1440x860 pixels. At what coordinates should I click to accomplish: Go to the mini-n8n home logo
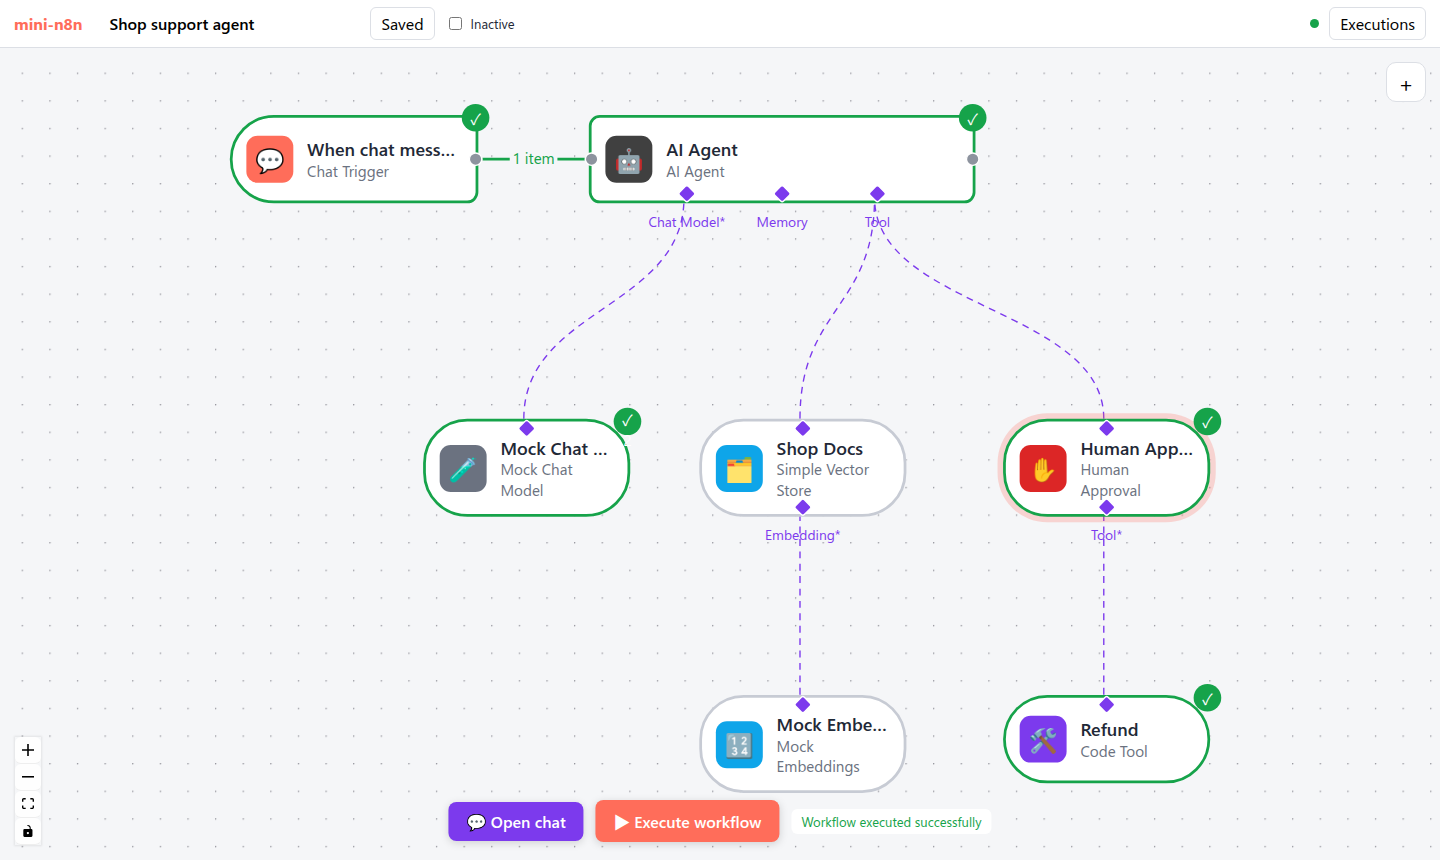(48, 24)
